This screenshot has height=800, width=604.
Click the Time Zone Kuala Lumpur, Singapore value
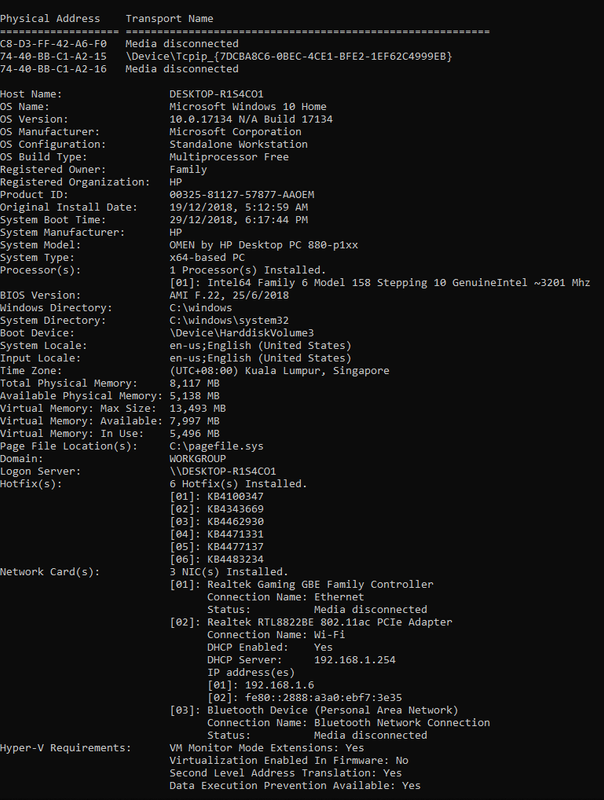pos(280,371)
